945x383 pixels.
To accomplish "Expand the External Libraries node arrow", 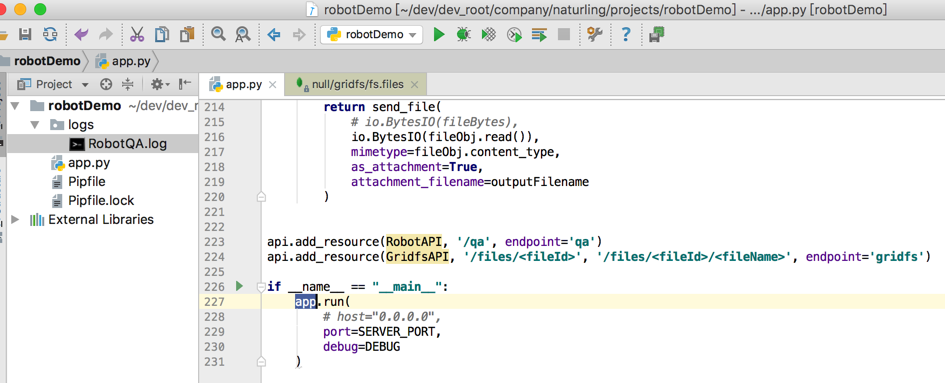I will coord(15,220).
